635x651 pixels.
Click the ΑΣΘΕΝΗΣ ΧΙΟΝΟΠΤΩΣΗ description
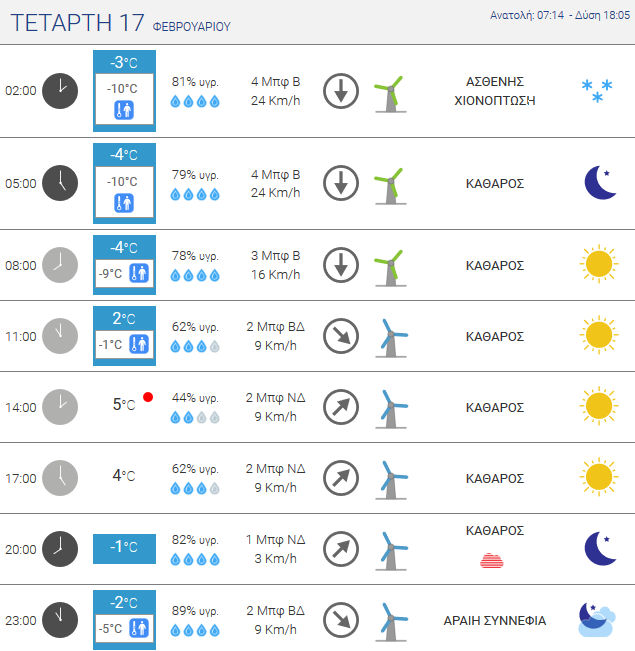pyautogui.click(x=495, y=91)
